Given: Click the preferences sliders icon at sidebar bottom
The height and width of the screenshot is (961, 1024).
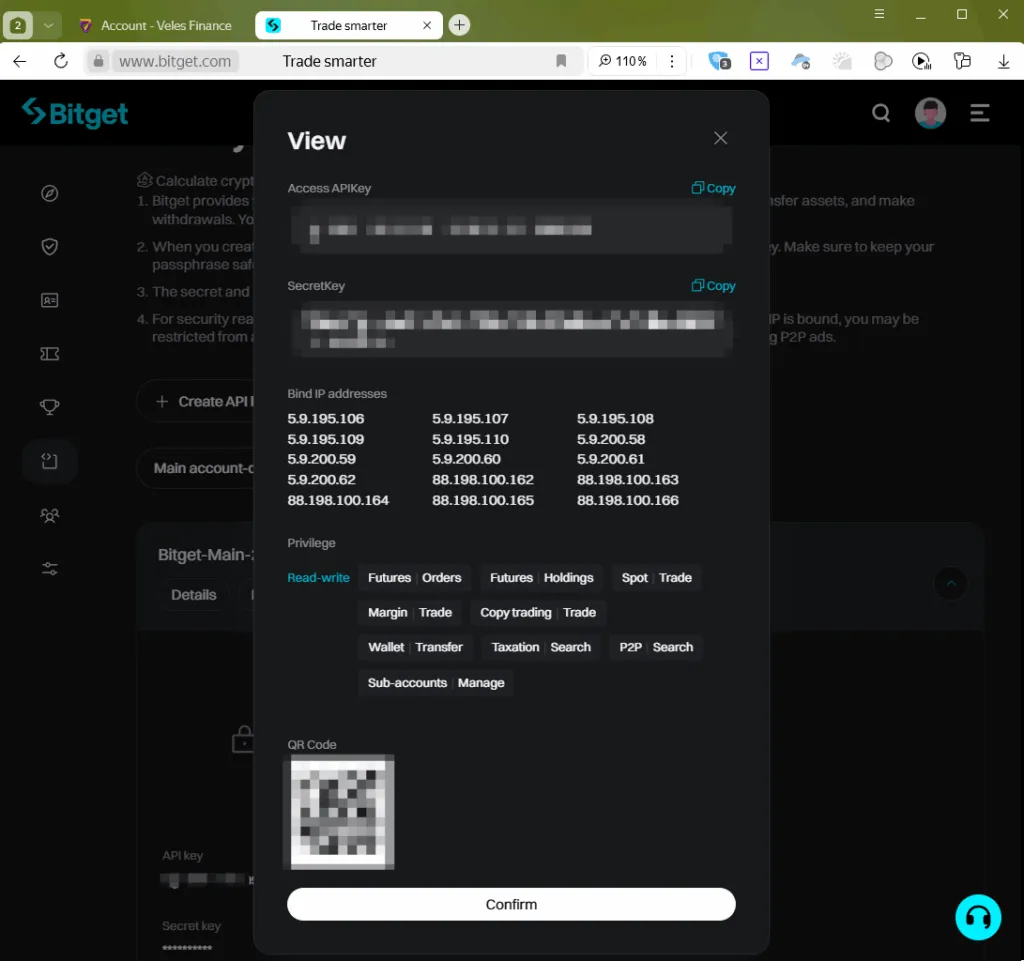Looking at the screenshot, I should click(x=49, y=568).
